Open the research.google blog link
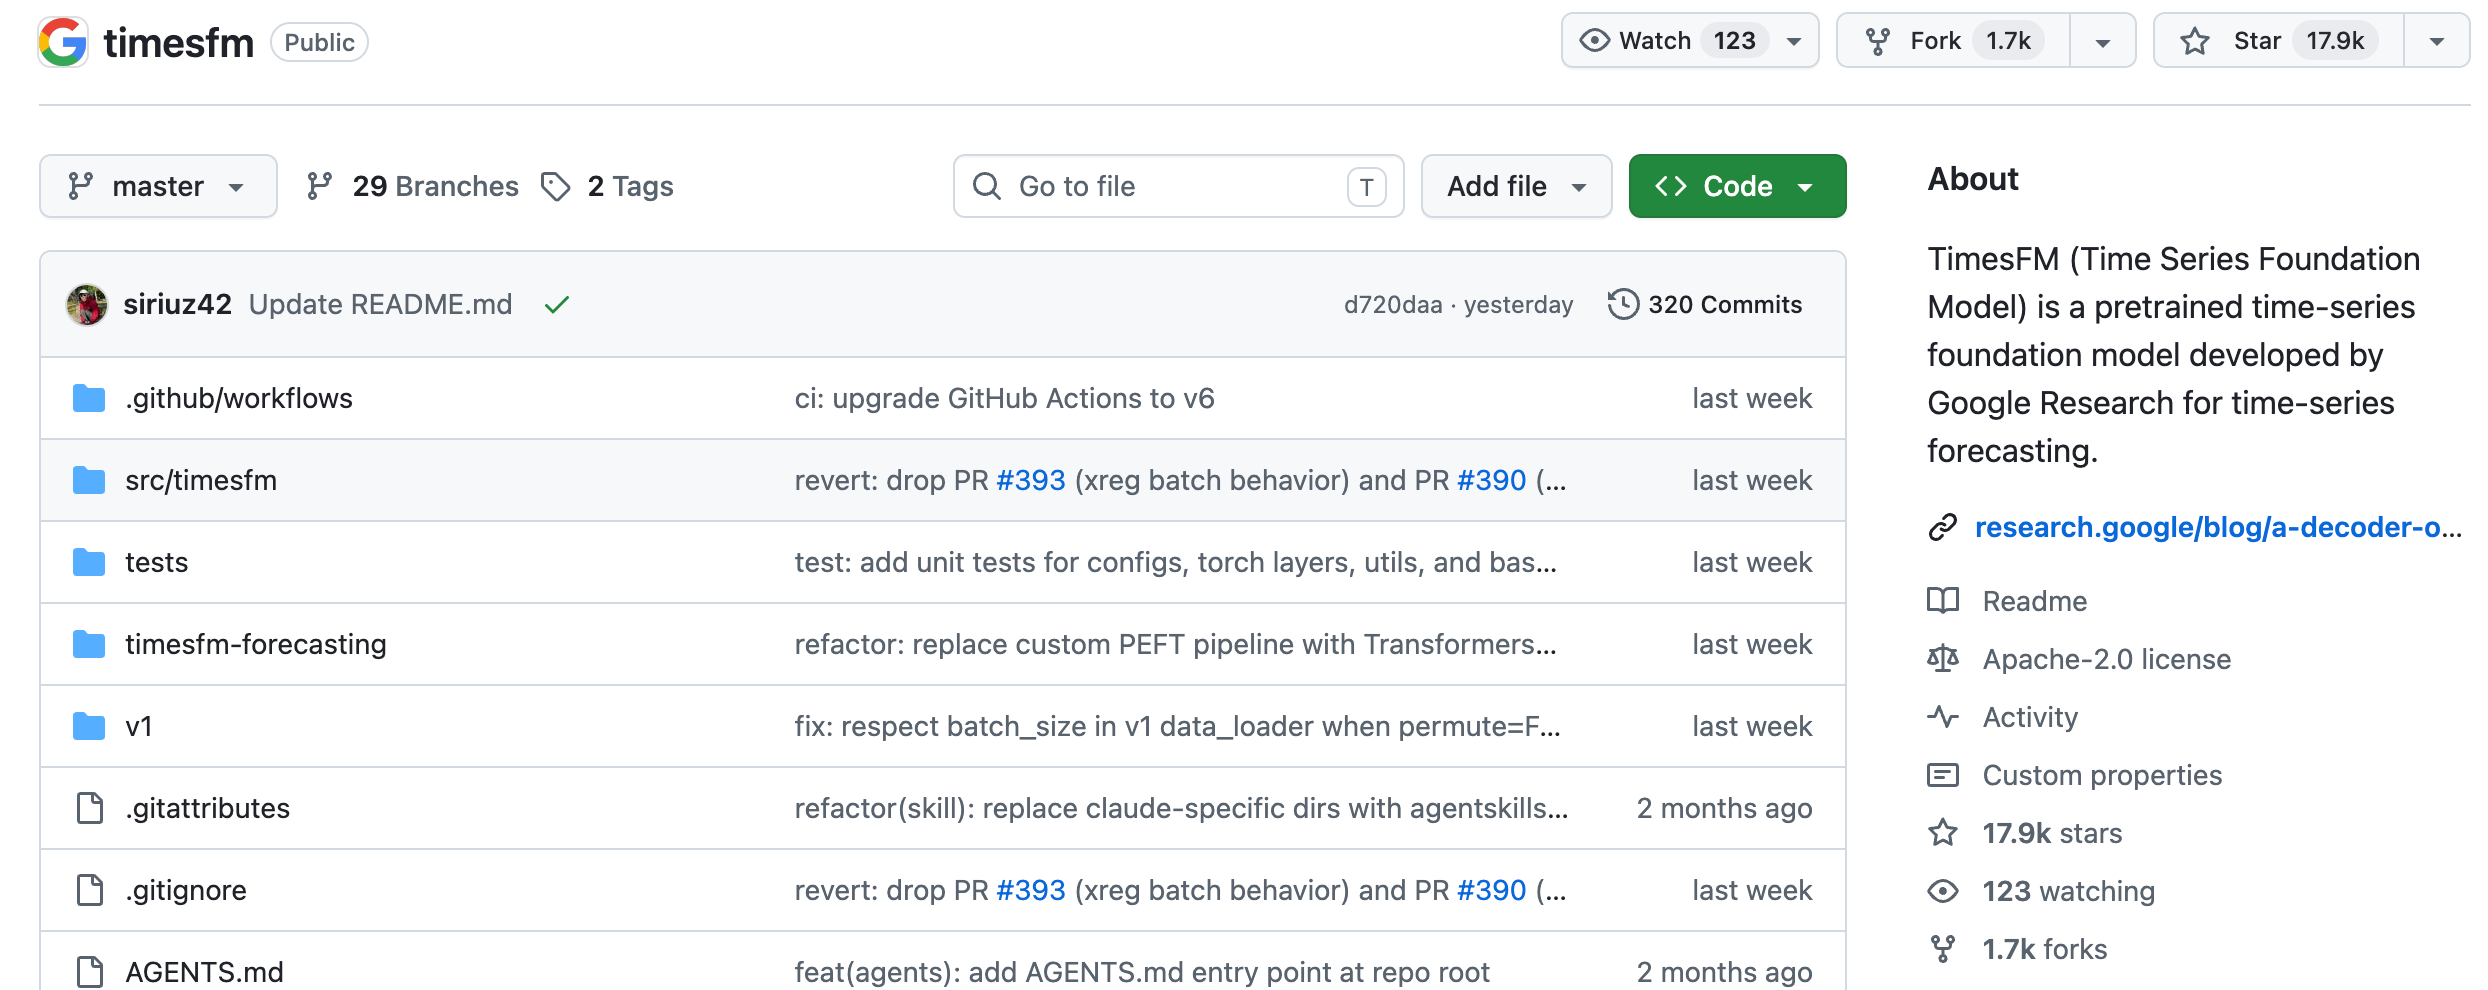 pos(2216,528)
